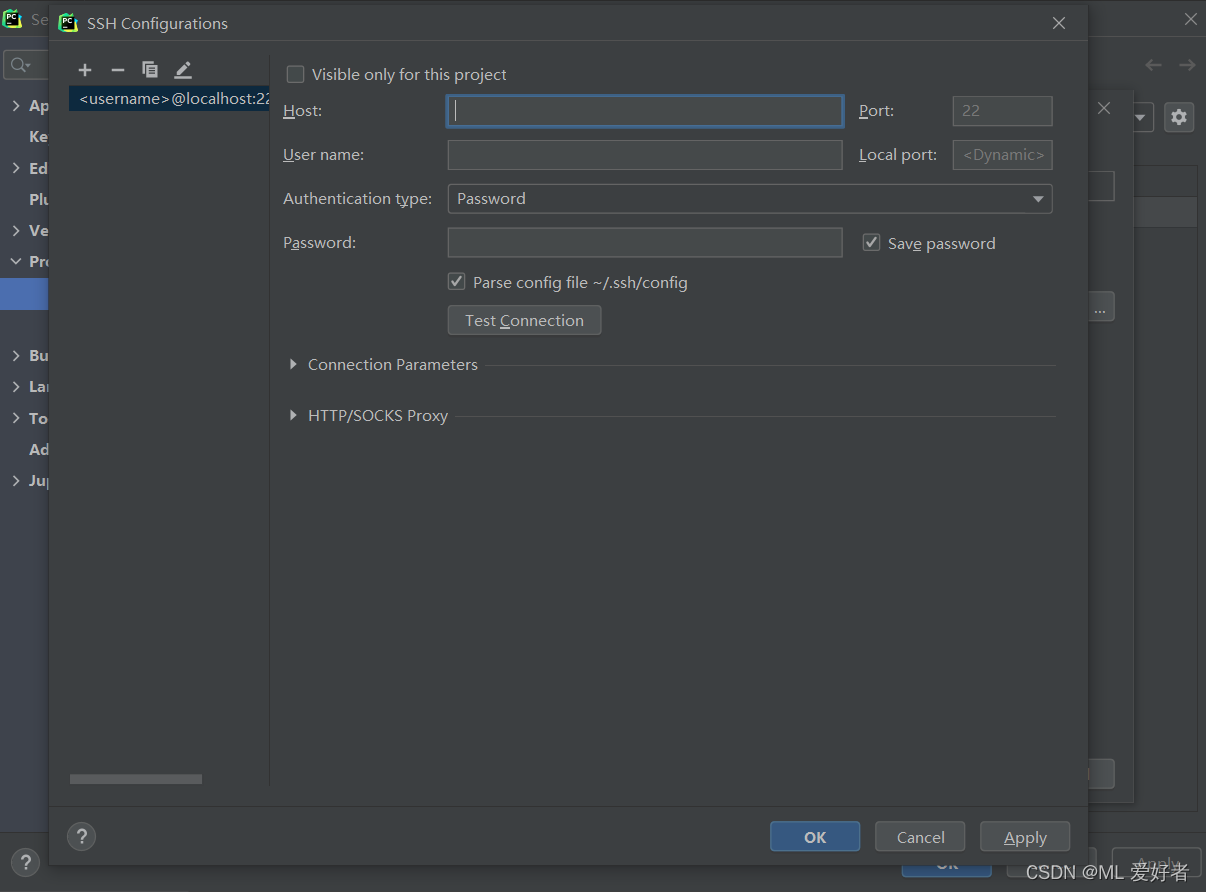Viewport: 1206px width, 892px height.
Task: Disable 'Parse config file ~/.ssh/config'
Action: click(456, 281)
